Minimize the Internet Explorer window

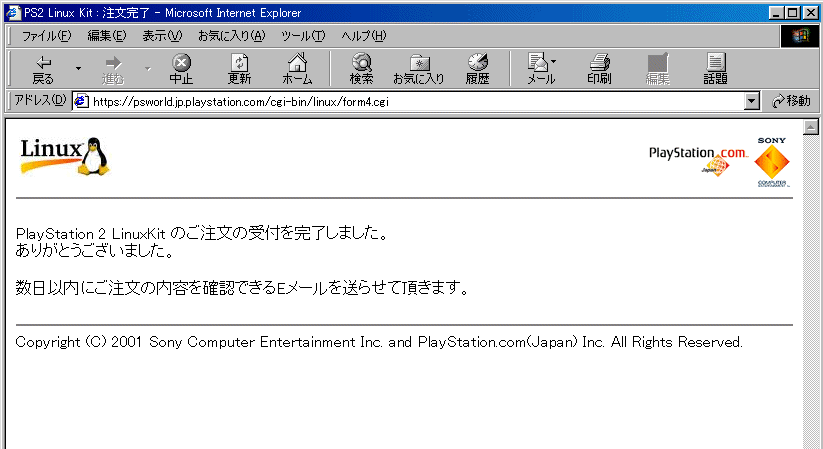[x=777, y=13]
